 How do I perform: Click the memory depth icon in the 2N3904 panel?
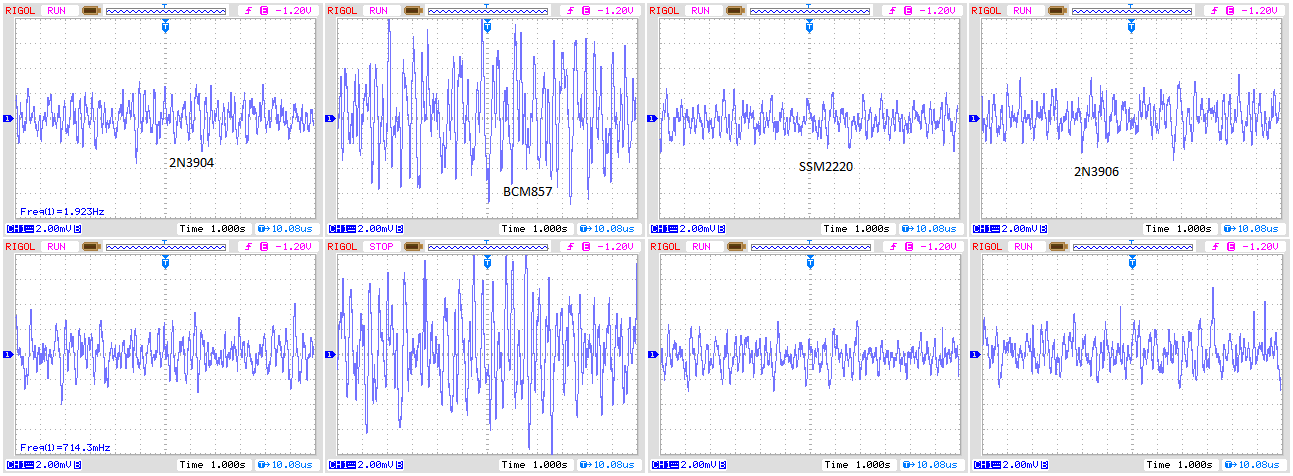pos(91,10)
